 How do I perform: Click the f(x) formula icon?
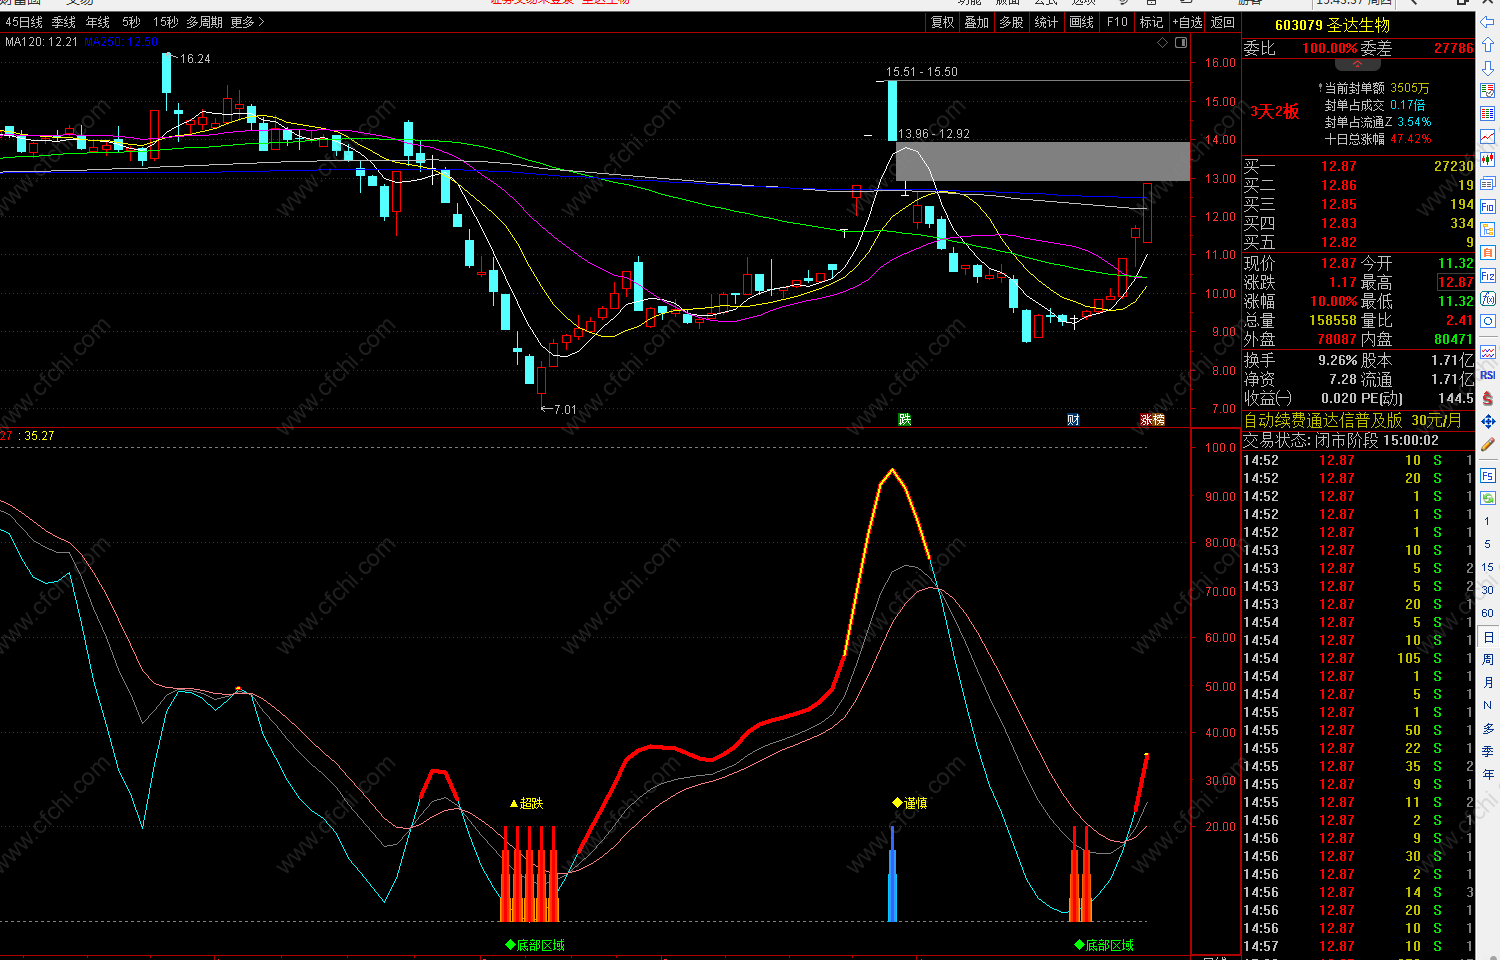tap(1488, 298)
